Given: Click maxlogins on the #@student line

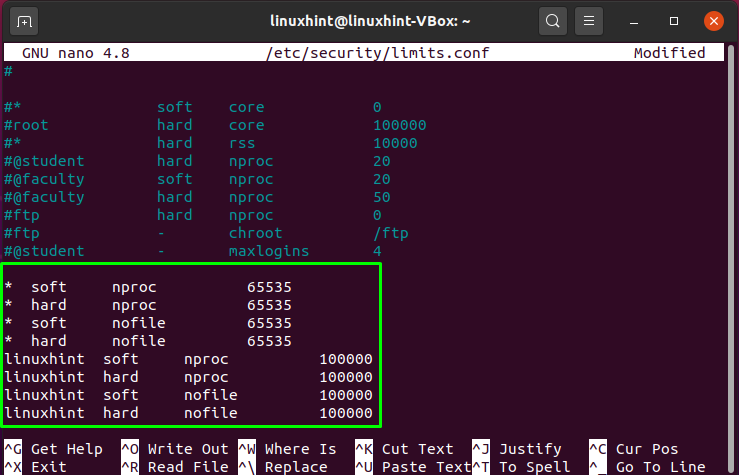Looking at the screenshot, I should [x=269, y=251].
